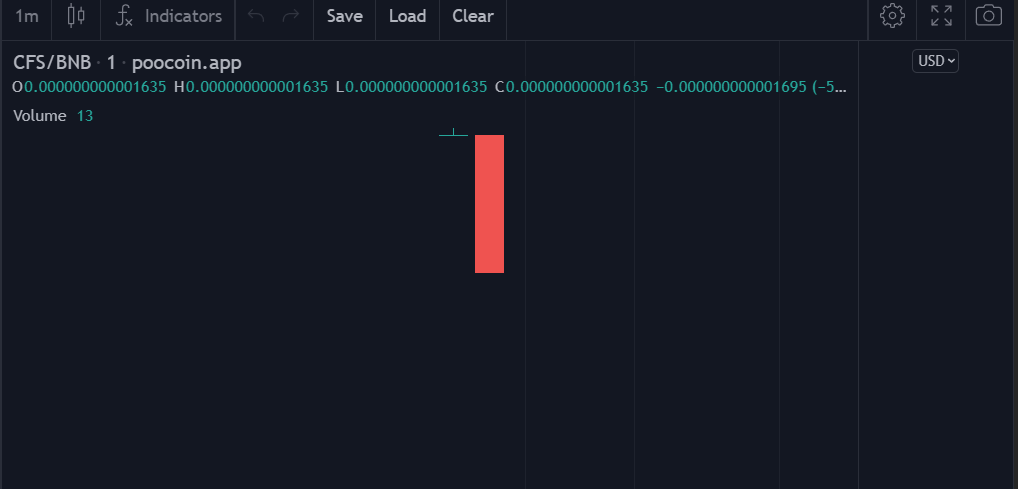1018x489 pixels.
Task: Open the USD currency dropdown
Action: coord(935,61)
